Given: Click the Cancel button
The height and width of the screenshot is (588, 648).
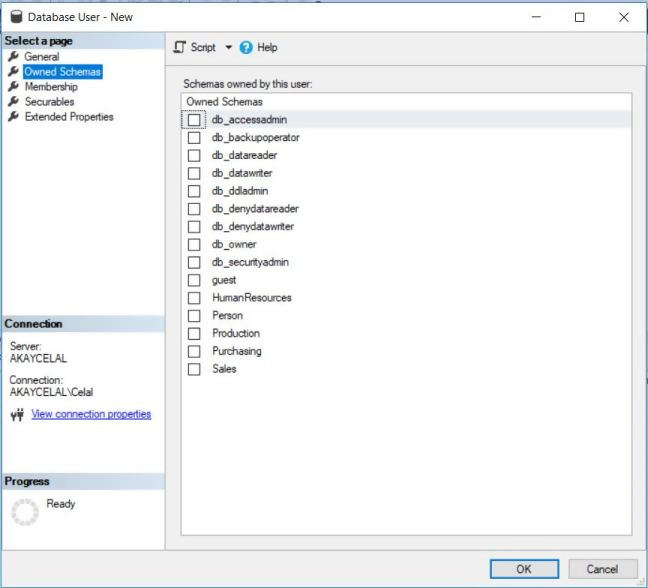Looking at the screenshot, I should [602, 569].
